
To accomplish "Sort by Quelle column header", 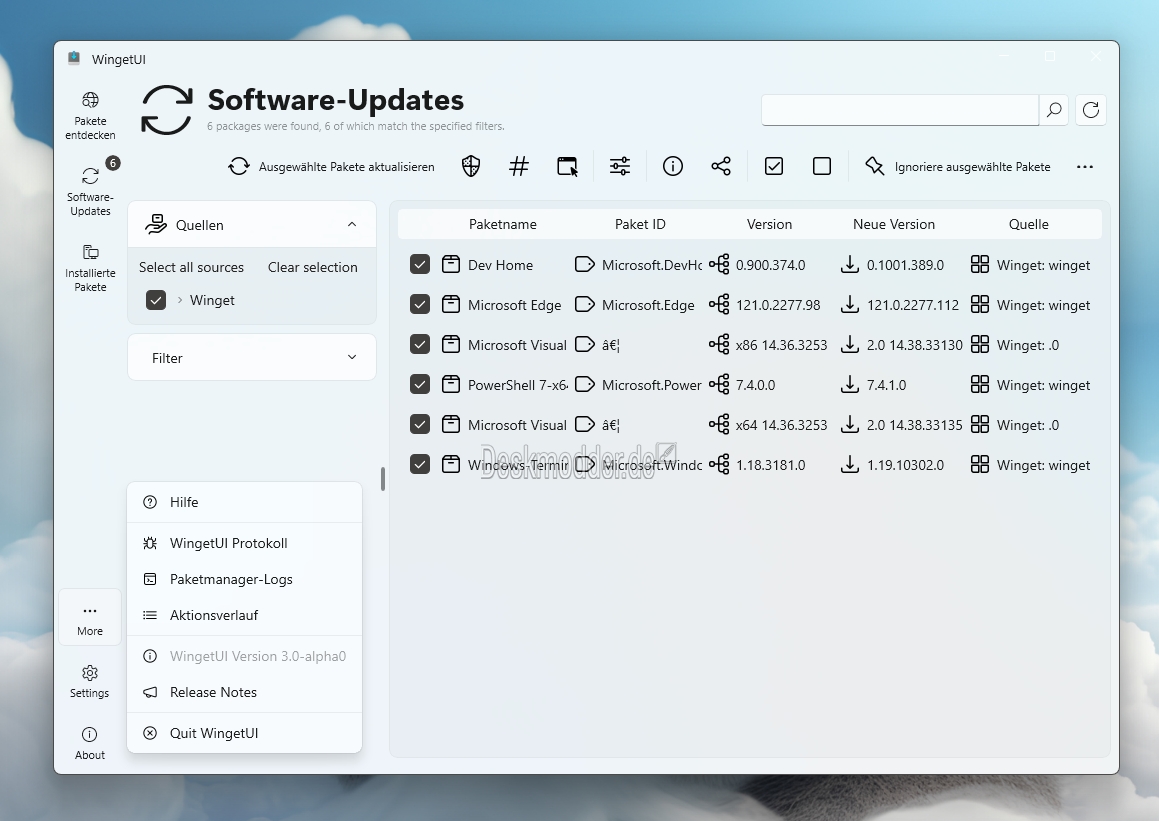I will coord(1028,224).
